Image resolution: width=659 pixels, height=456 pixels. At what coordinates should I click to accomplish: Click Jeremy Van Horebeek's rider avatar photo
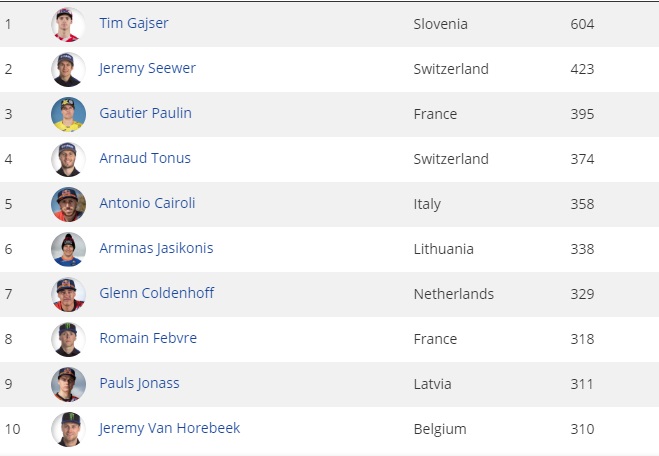(x=68, y=429)
